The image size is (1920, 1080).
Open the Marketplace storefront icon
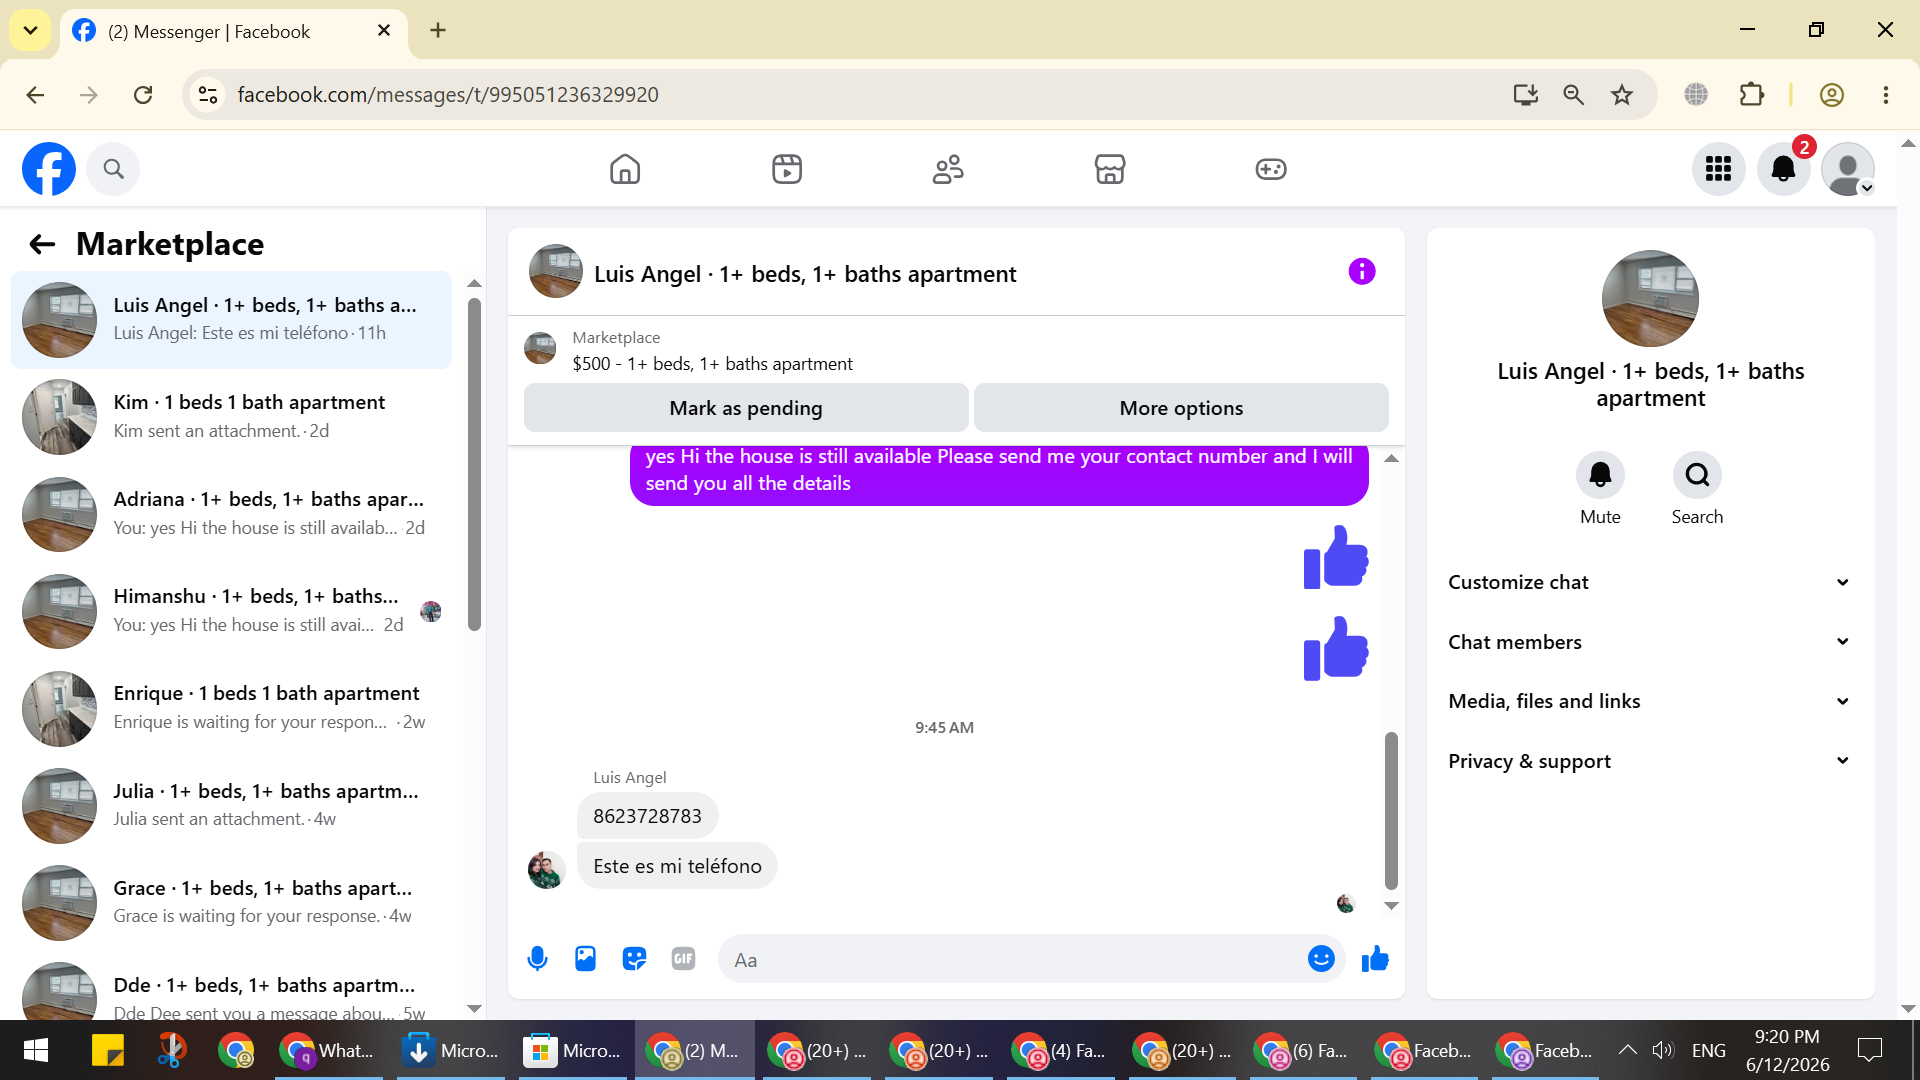click(1110, 169)
